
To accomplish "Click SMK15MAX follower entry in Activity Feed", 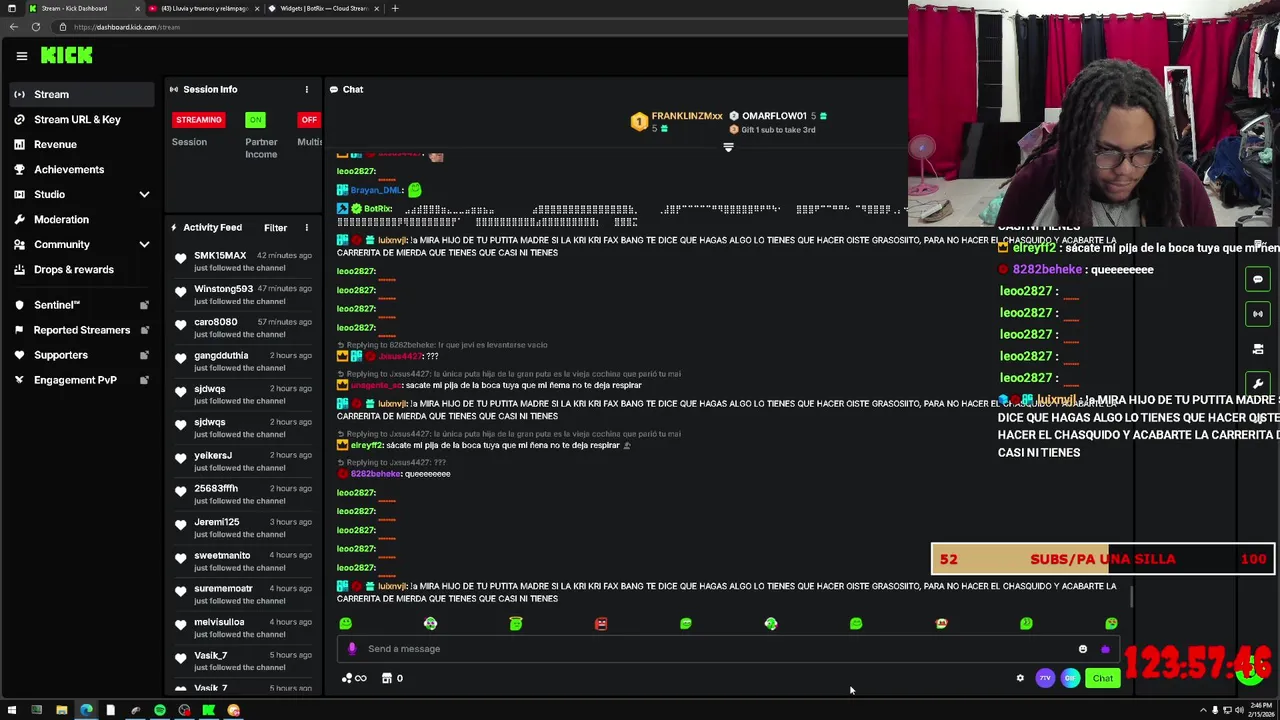I will point(245,261).
